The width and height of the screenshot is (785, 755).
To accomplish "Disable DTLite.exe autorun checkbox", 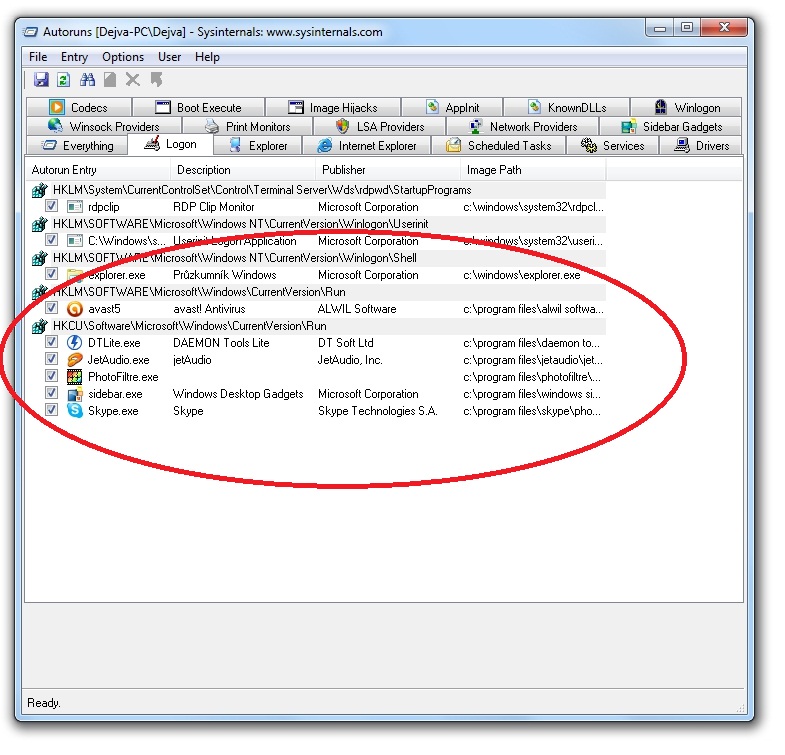I will pyautogui.click(x=51, y=342).
